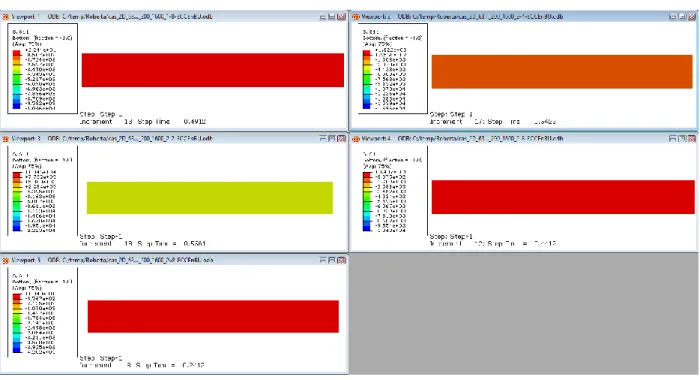
Task: Click the Viewport 2 title bar icon
Action: pos(356,17)
